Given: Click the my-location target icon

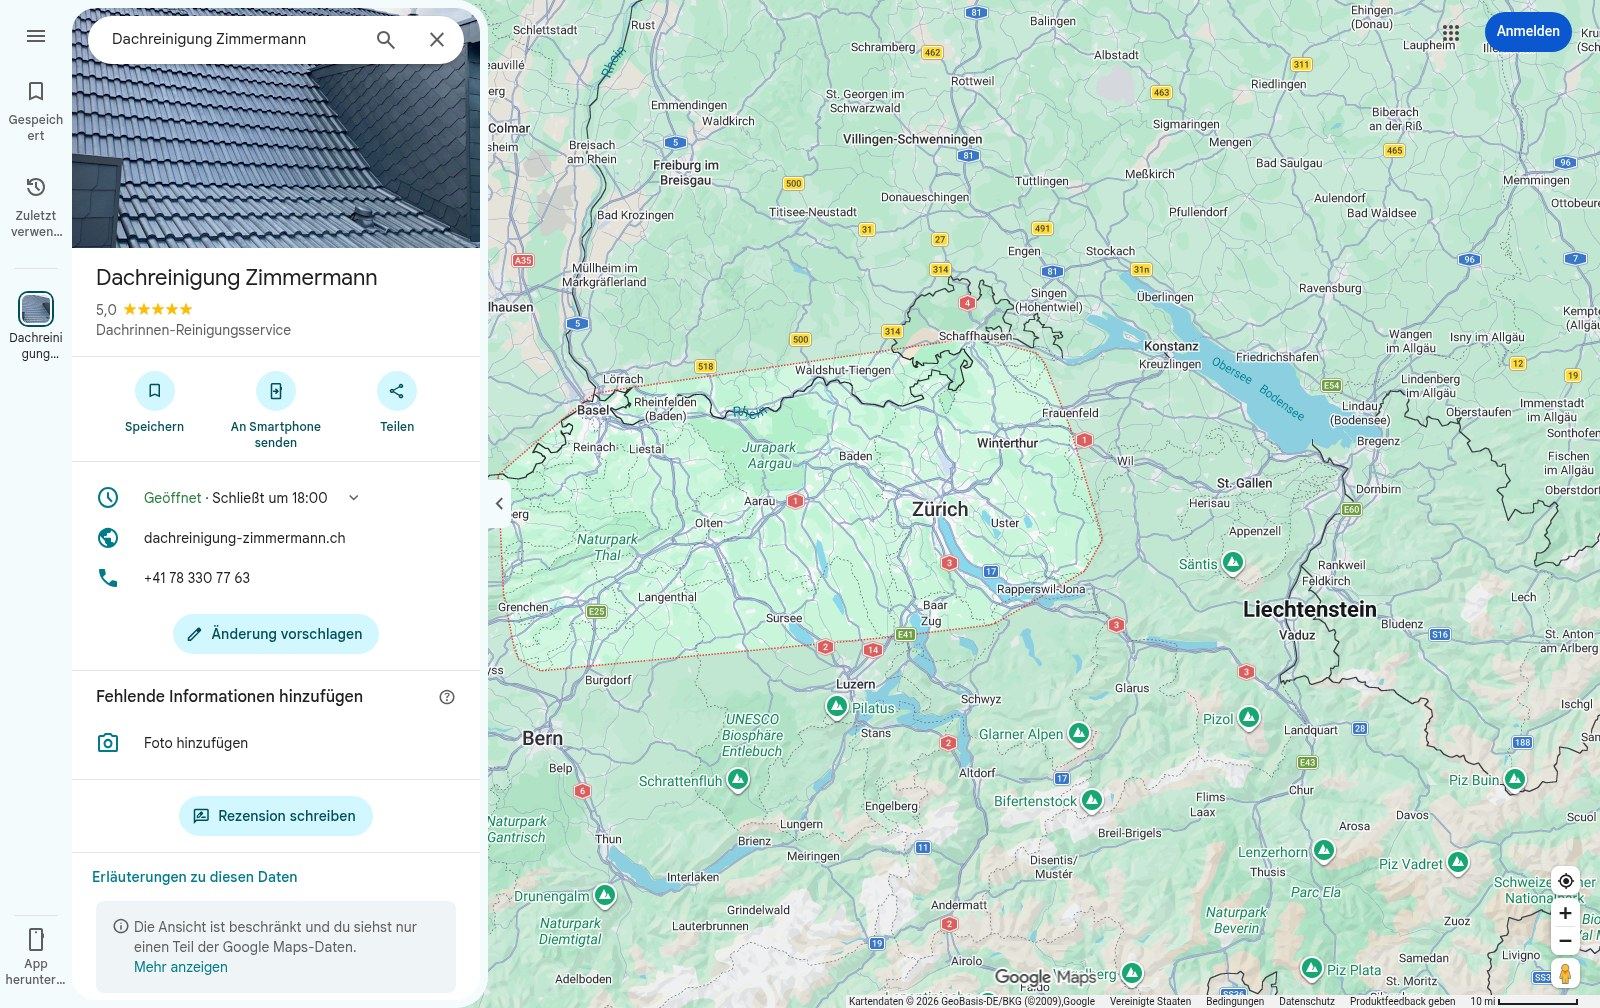Looking at the screenshot, I should (x=1566, y=881).
